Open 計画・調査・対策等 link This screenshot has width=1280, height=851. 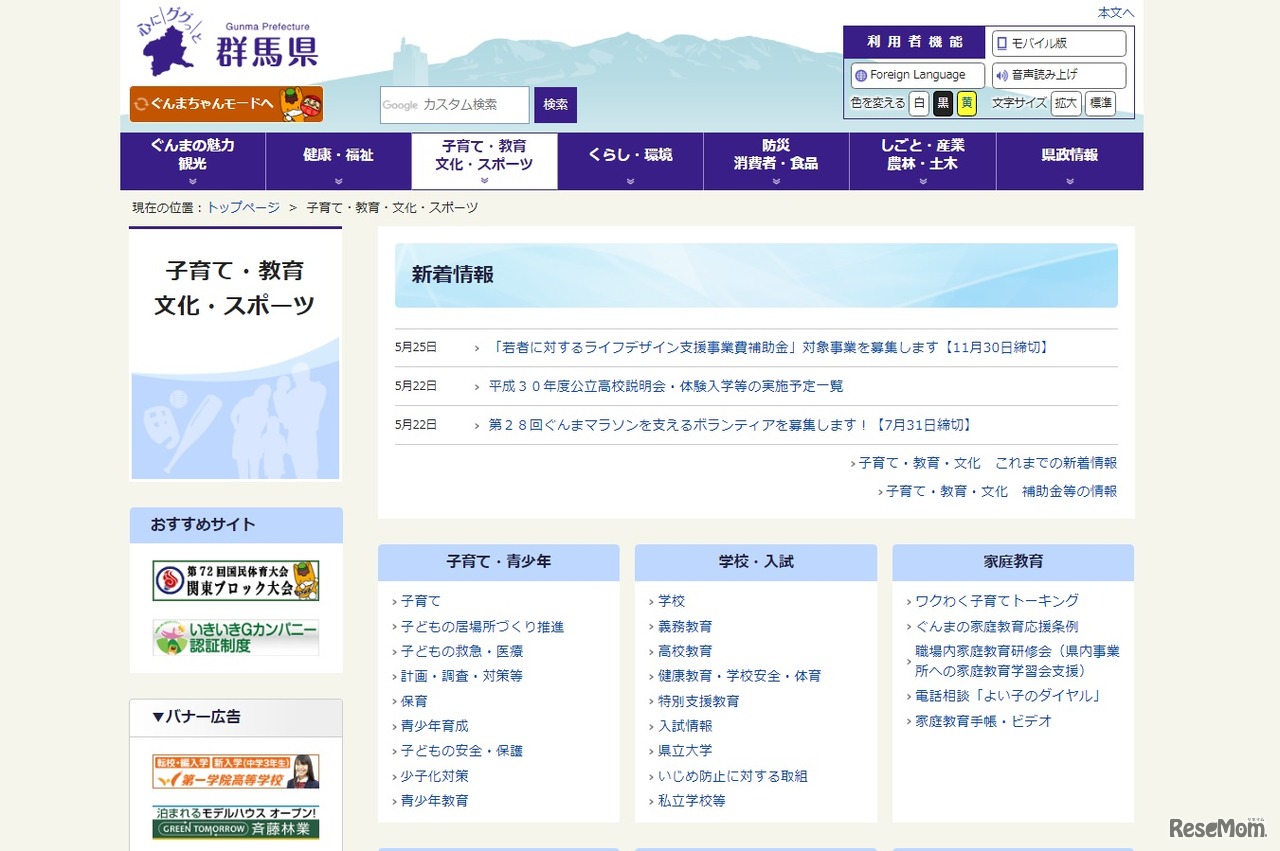pos(462,676)
